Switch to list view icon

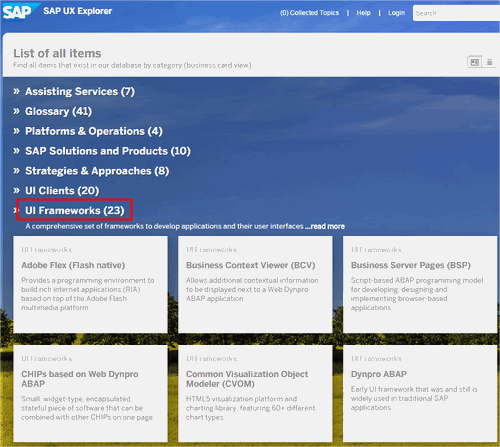tap(489, 62)
